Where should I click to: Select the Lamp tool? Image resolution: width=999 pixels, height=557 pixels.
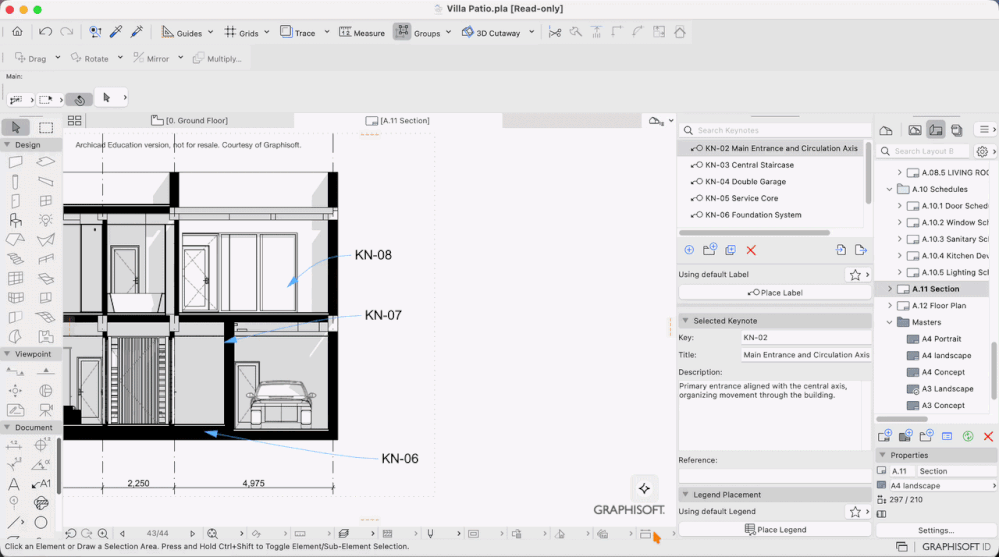pos(45,221)
